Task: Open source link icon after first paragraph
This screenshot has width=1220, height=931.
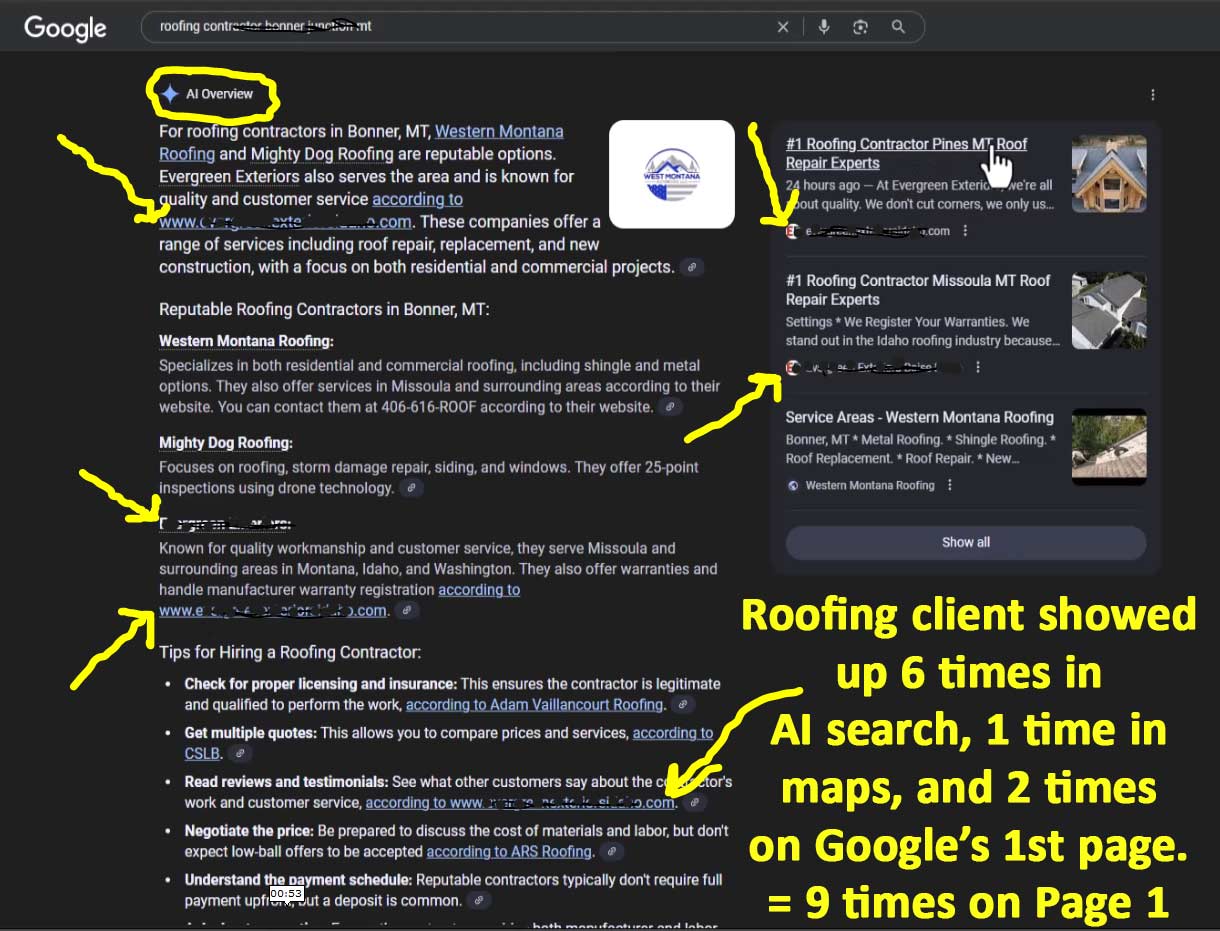Action: pos(691,267)
